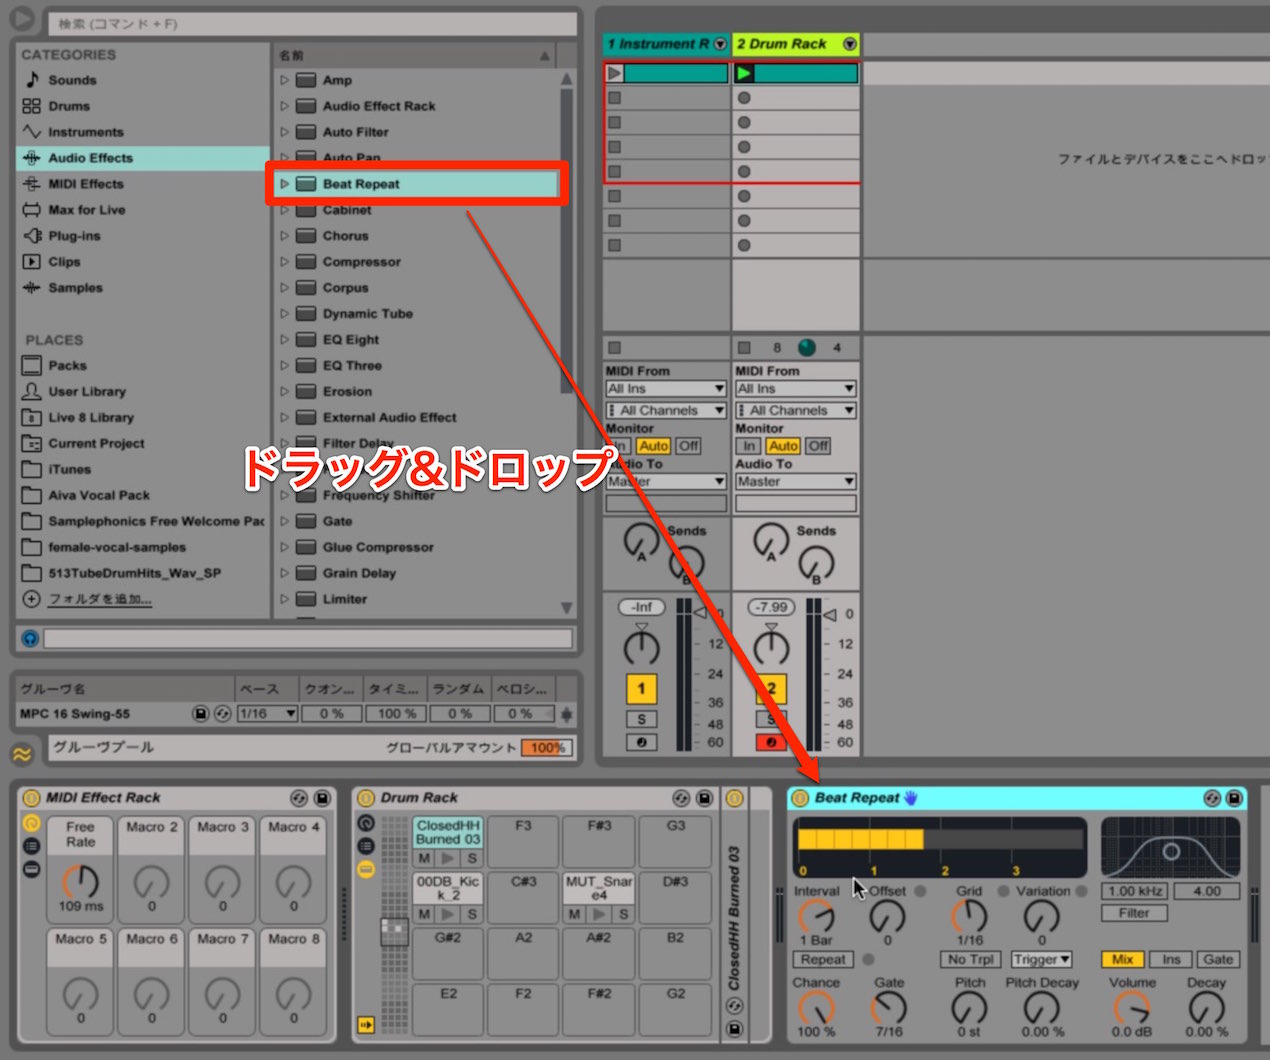Open the Plug-ins category

point(74,236)
